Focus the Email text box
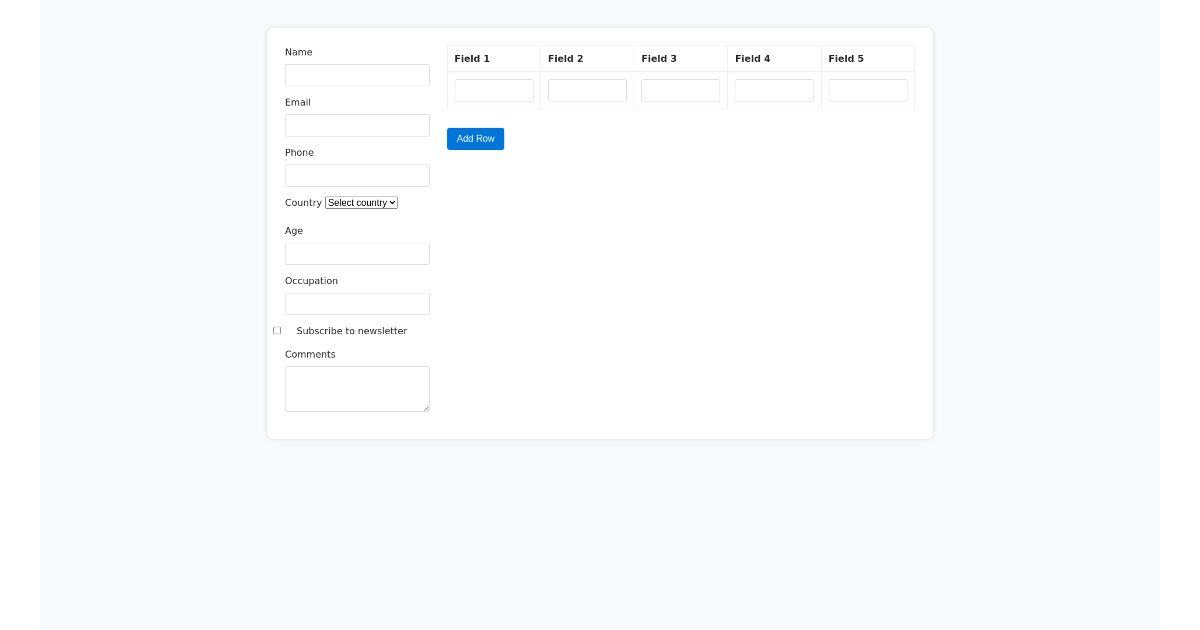1200x630 pixels. 357,126
